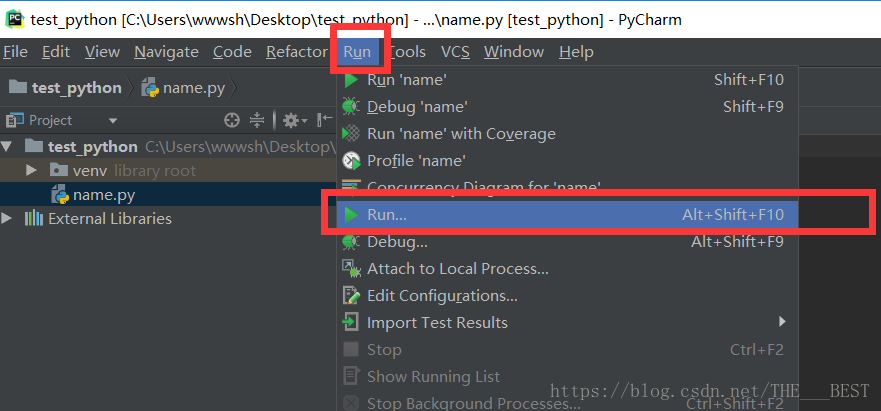The height and width of the screenshot is (411, 881).
Task: Select External Libraries in the tree
Action: click(168, 218)
